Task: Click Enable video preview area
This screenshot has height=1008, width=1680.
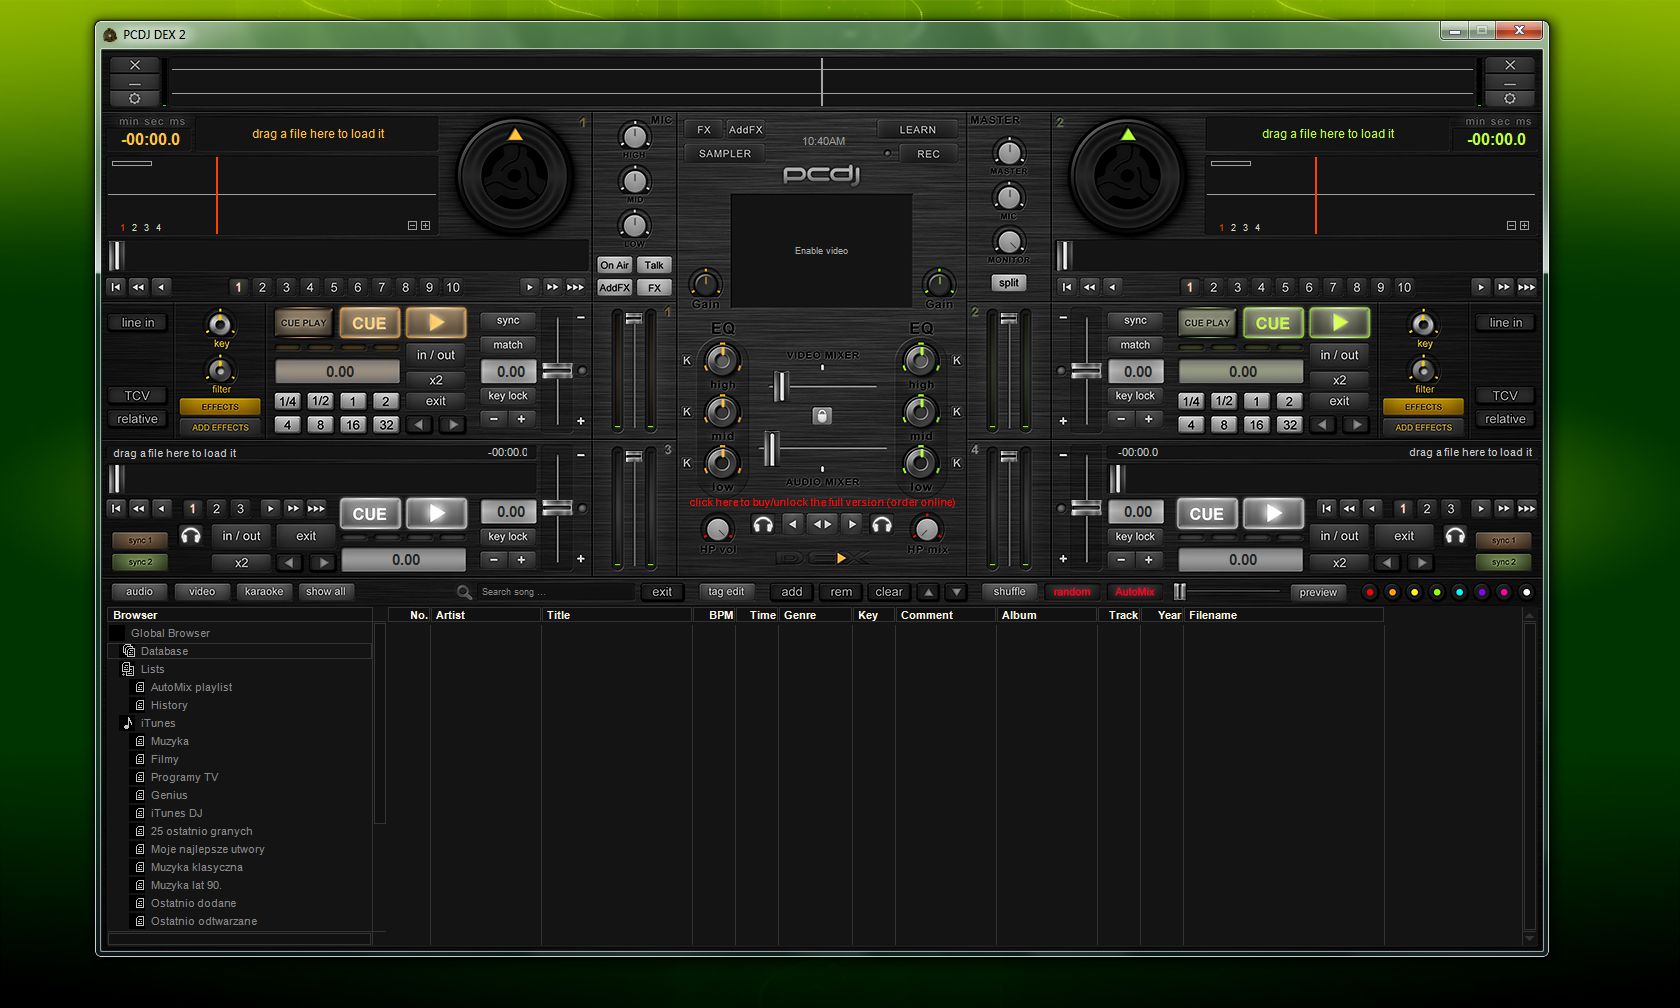Action: click(821, 251)
